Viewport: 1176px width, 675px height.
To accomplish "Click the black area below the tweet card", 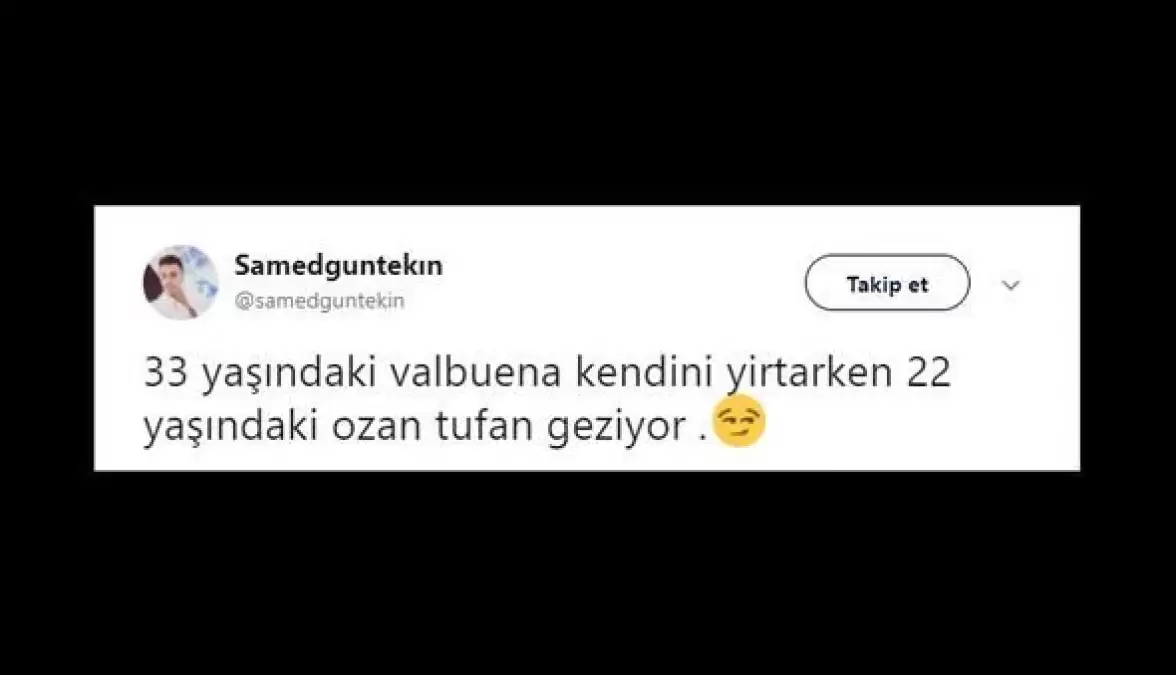I will [x=588, y=574].
